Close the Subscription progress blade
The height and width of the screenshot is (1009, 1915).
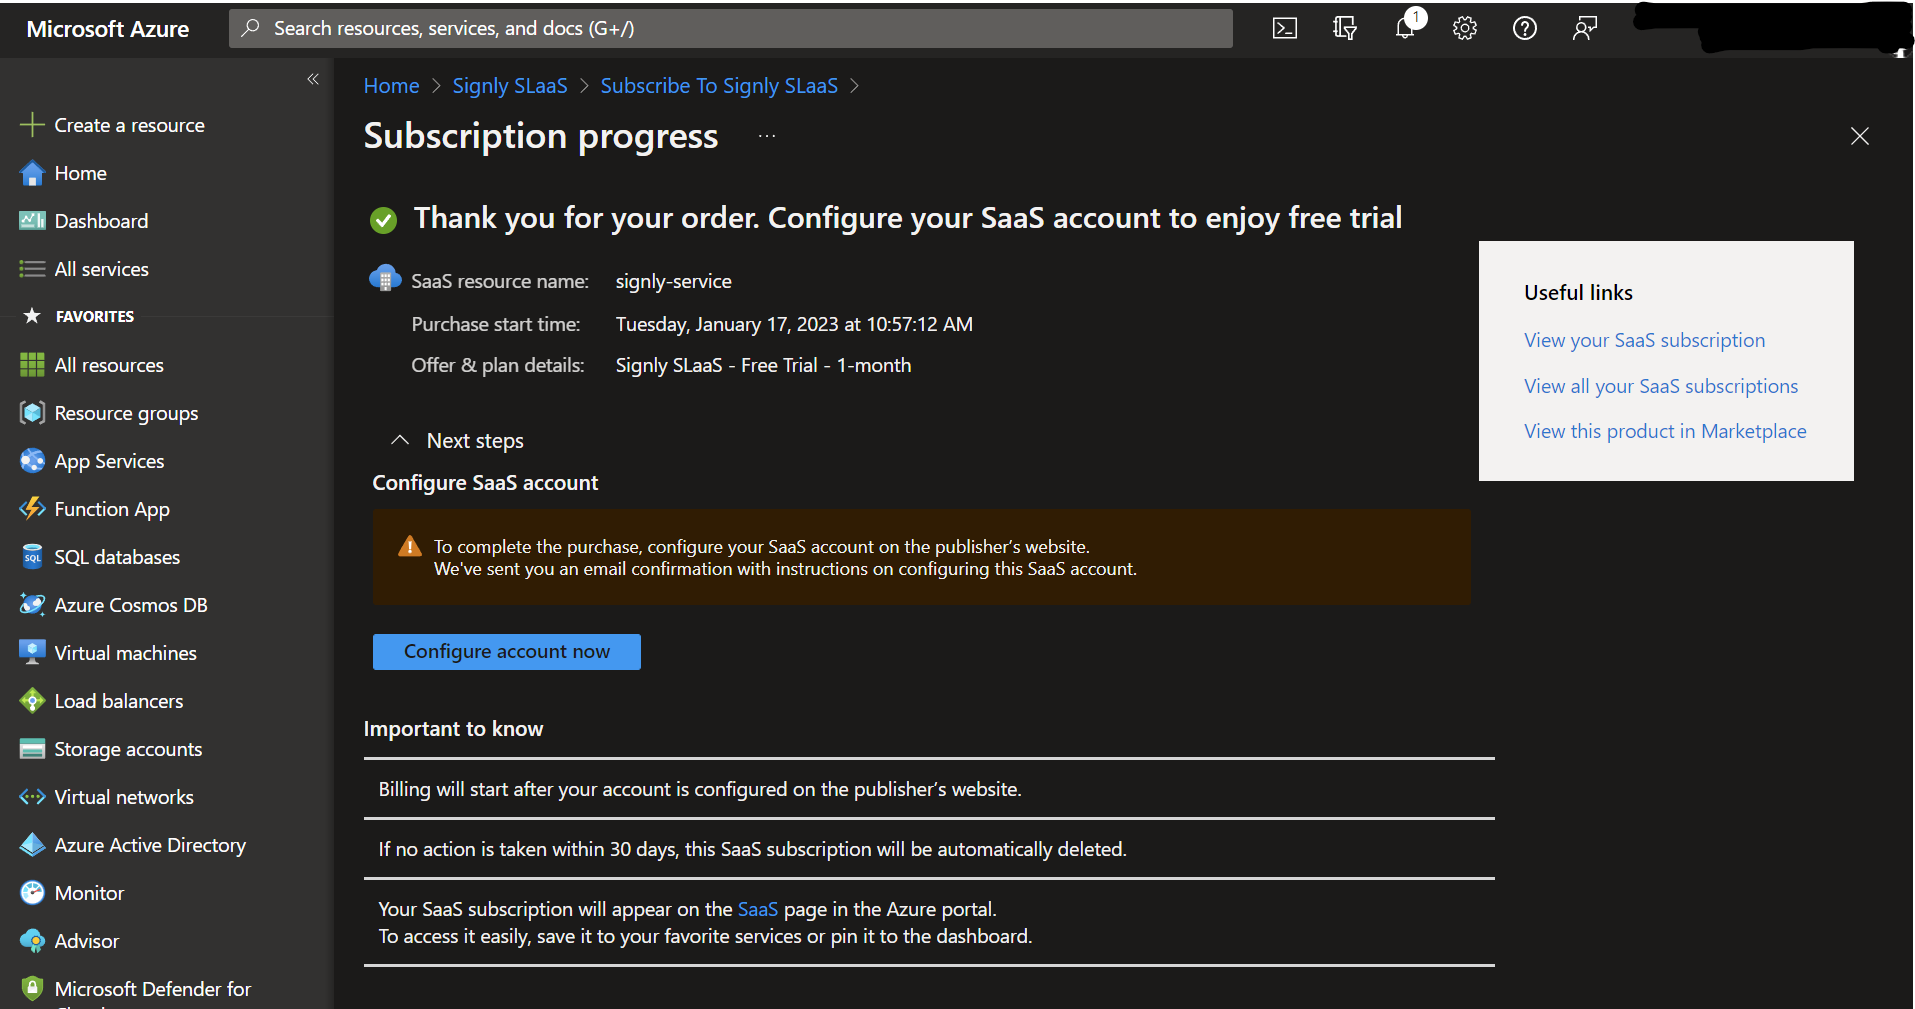tap(1859, 136)
